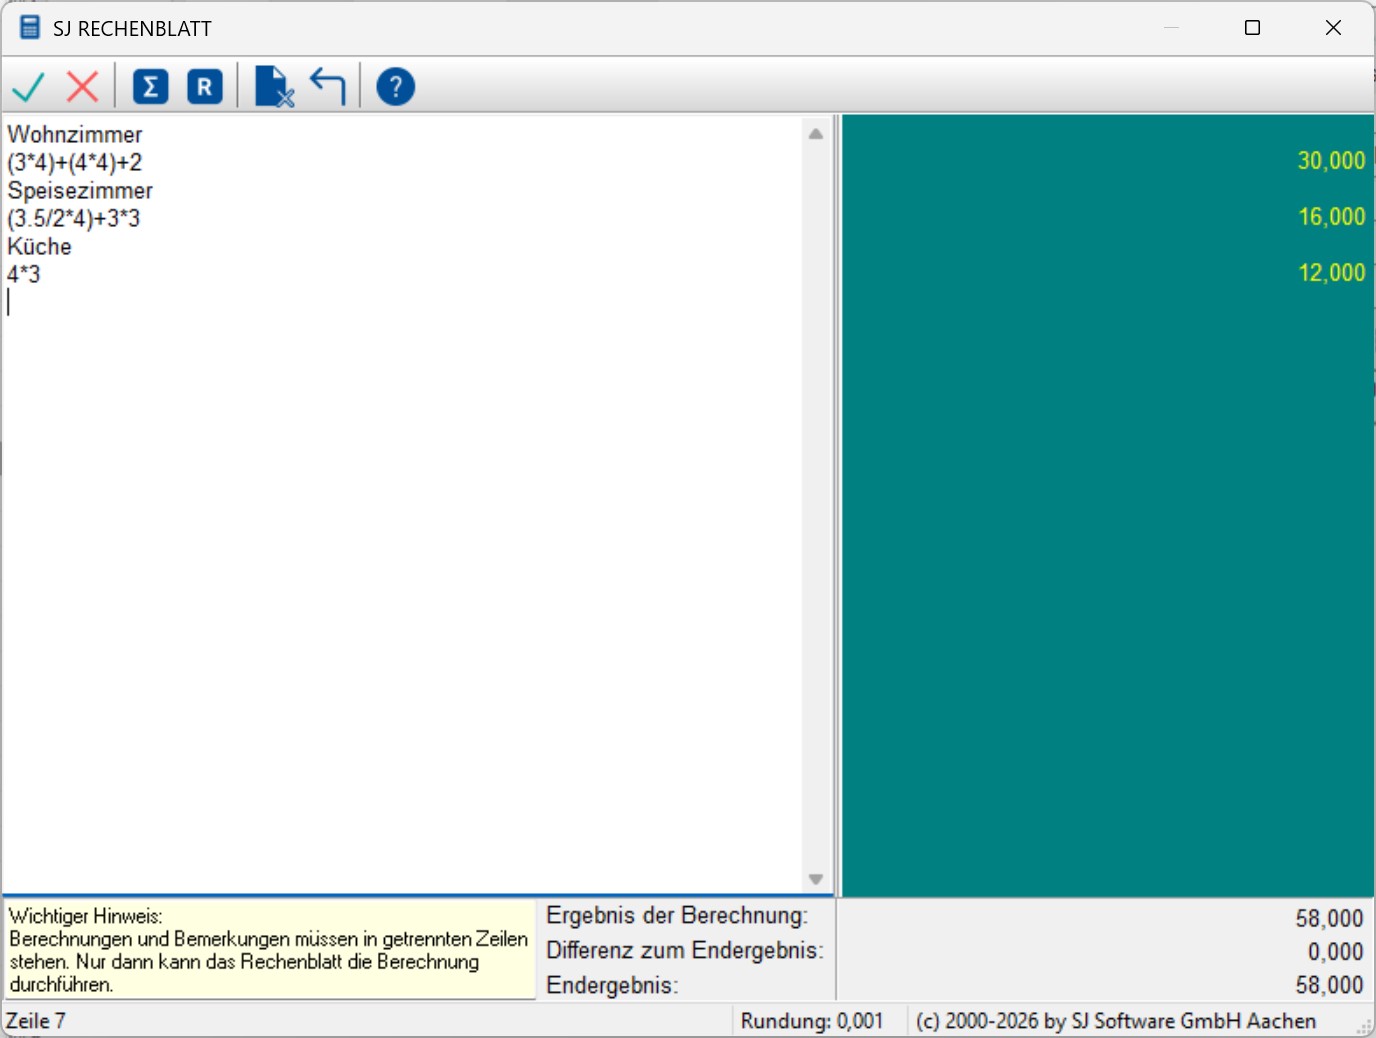Place cursor in the (3*4)+(4*4)+2 line
Viewport: 1376px width, 1038px height.
pos(75,162)
